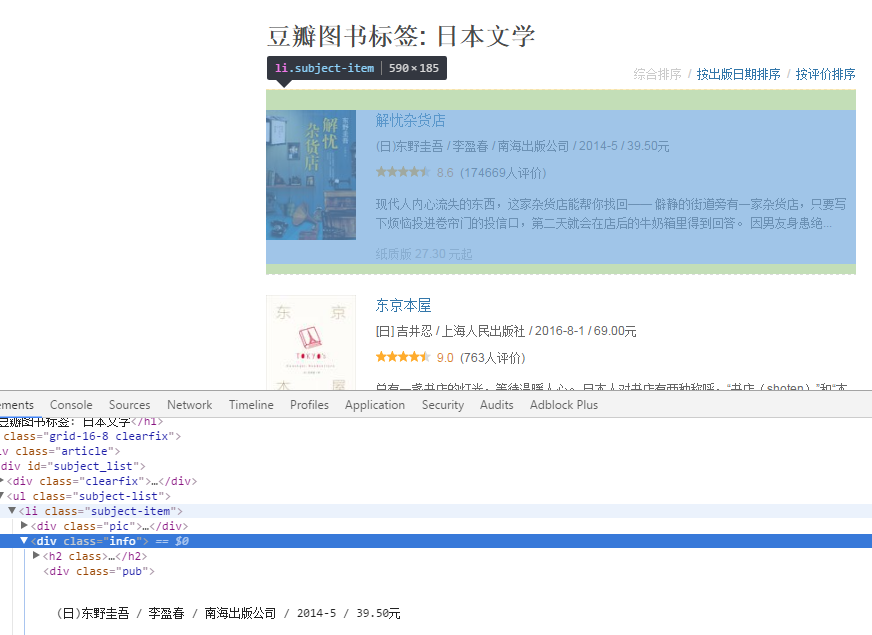Open the book title link 解忧杂货店
The width and height of the screenshot is (872, 635).
point(410,120)
